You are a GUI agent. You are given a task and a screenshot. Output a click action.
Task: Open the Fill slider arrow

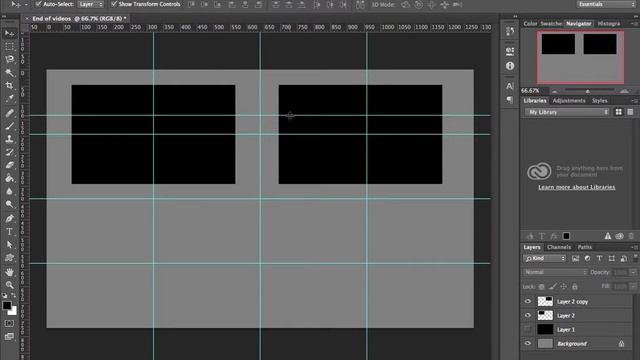pos(633,287)
